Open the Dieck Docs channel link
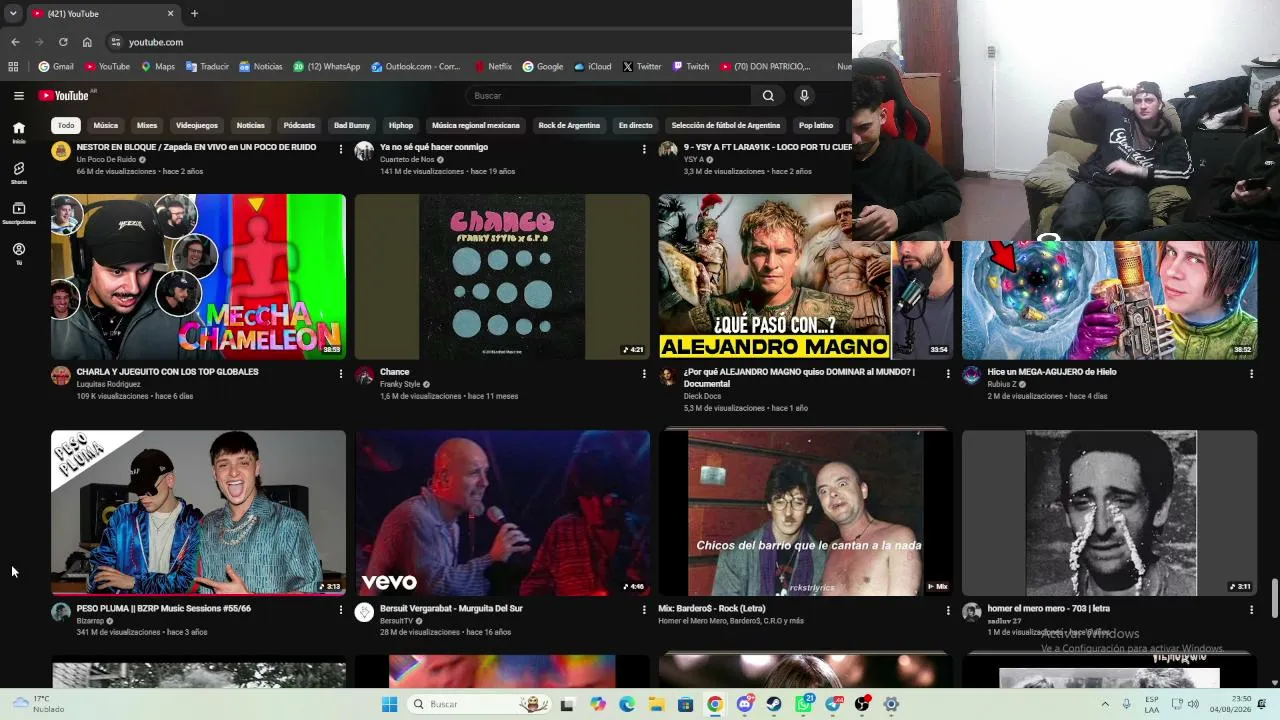The width and height of the screenshot is (1280, 720). 702,396
